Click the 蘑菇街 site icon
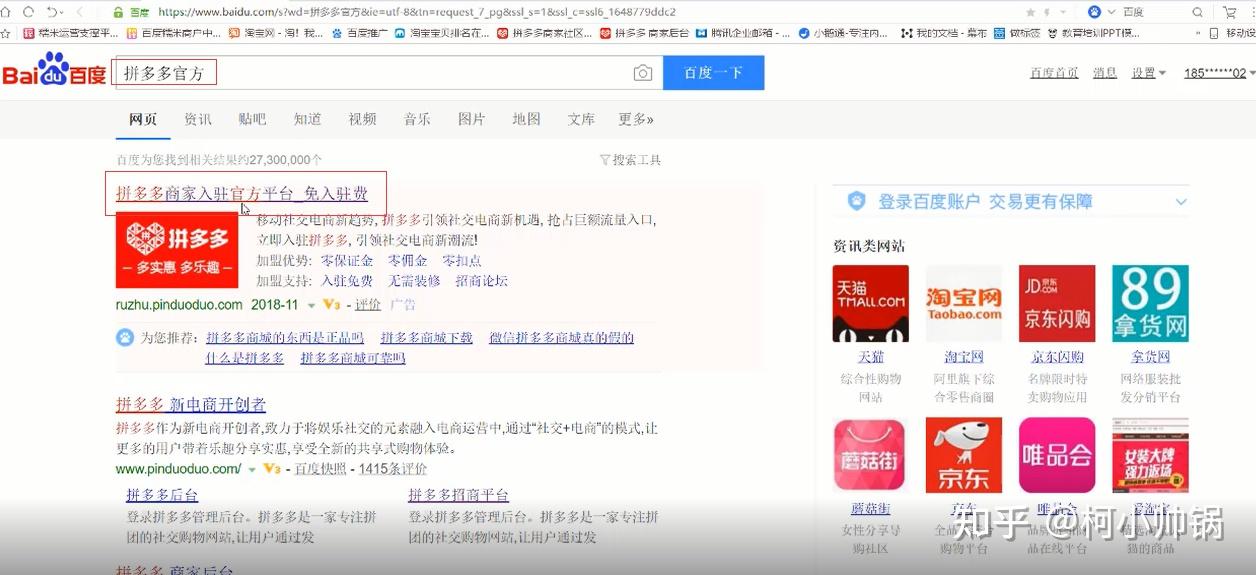The image size is (1256, 575). (x=870, y=456)
